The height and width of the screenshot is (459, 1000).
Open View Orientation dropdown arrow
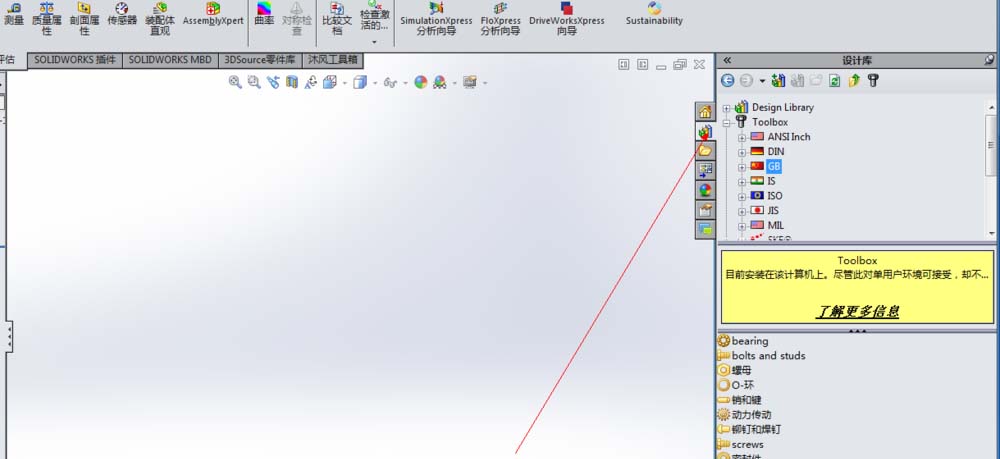[x=345, y=83]
